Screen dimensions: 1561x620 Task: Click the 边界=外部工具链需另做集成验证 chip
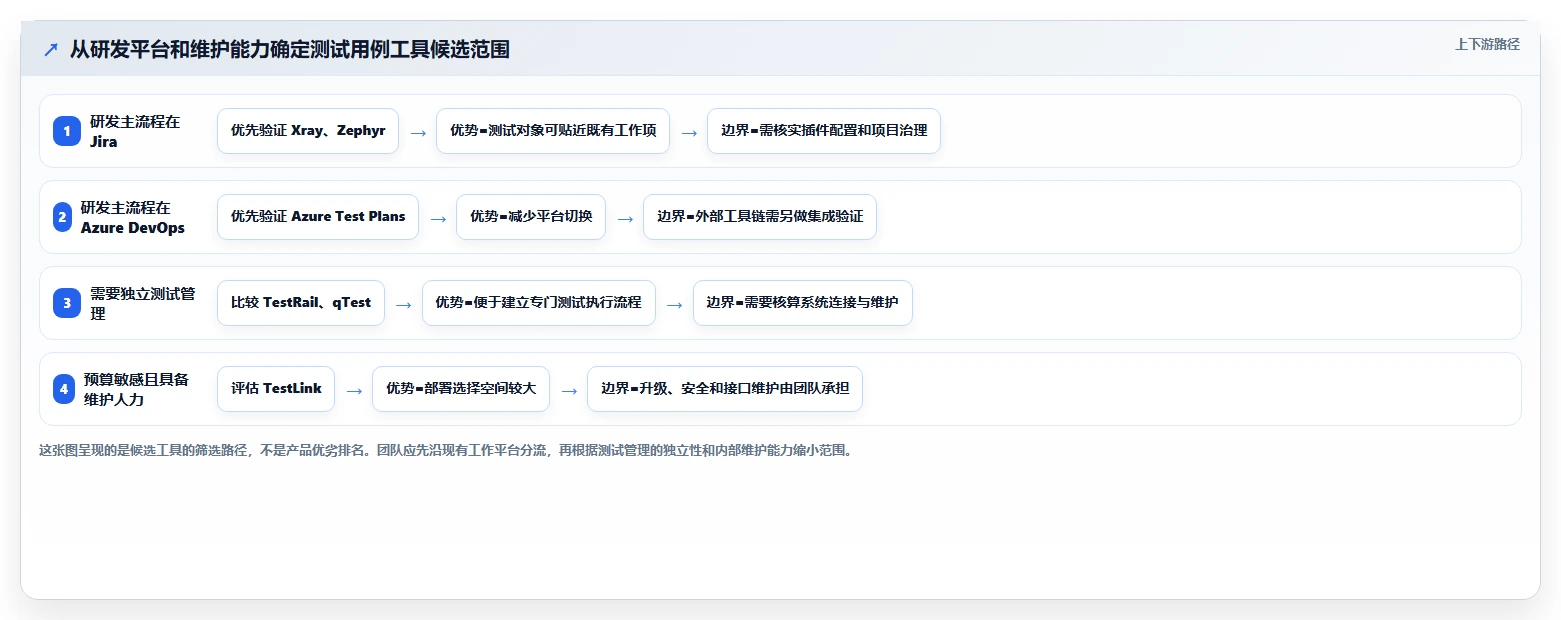[760, 217]
